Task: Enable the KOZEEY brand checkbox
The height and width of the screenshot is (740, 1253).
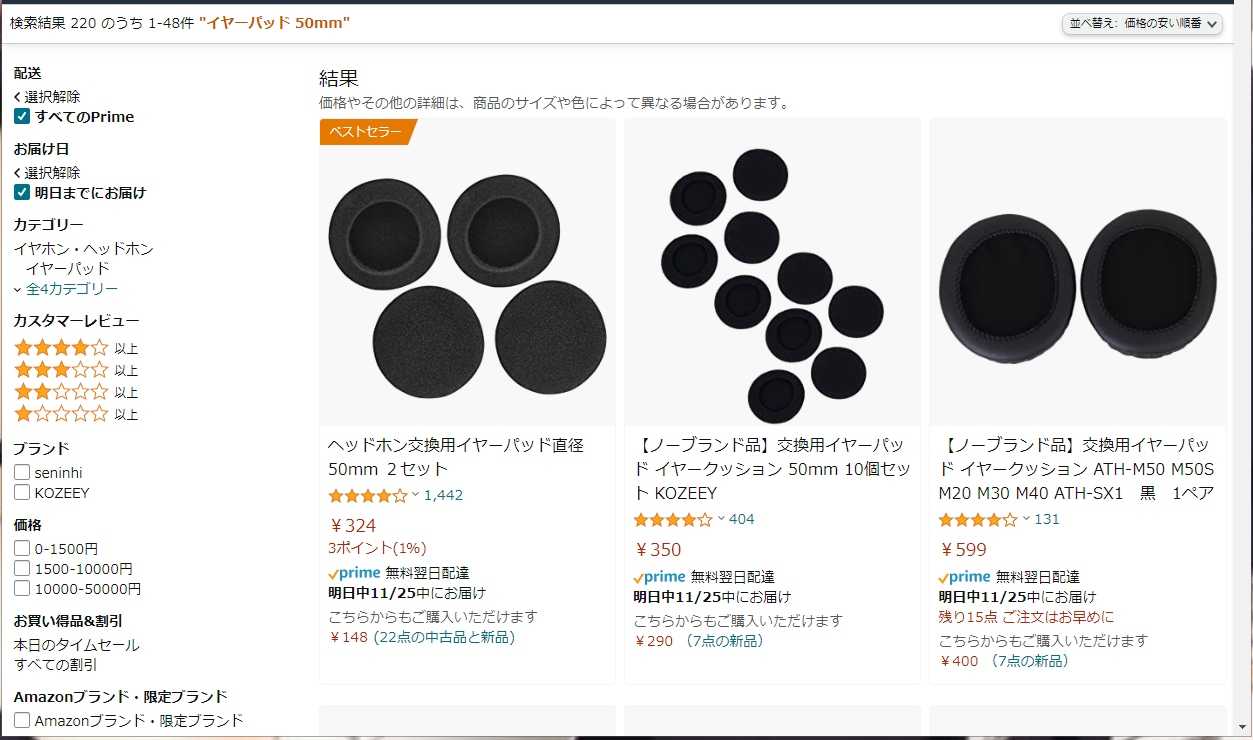Action: pyautogui.click(x=22, y=493)
